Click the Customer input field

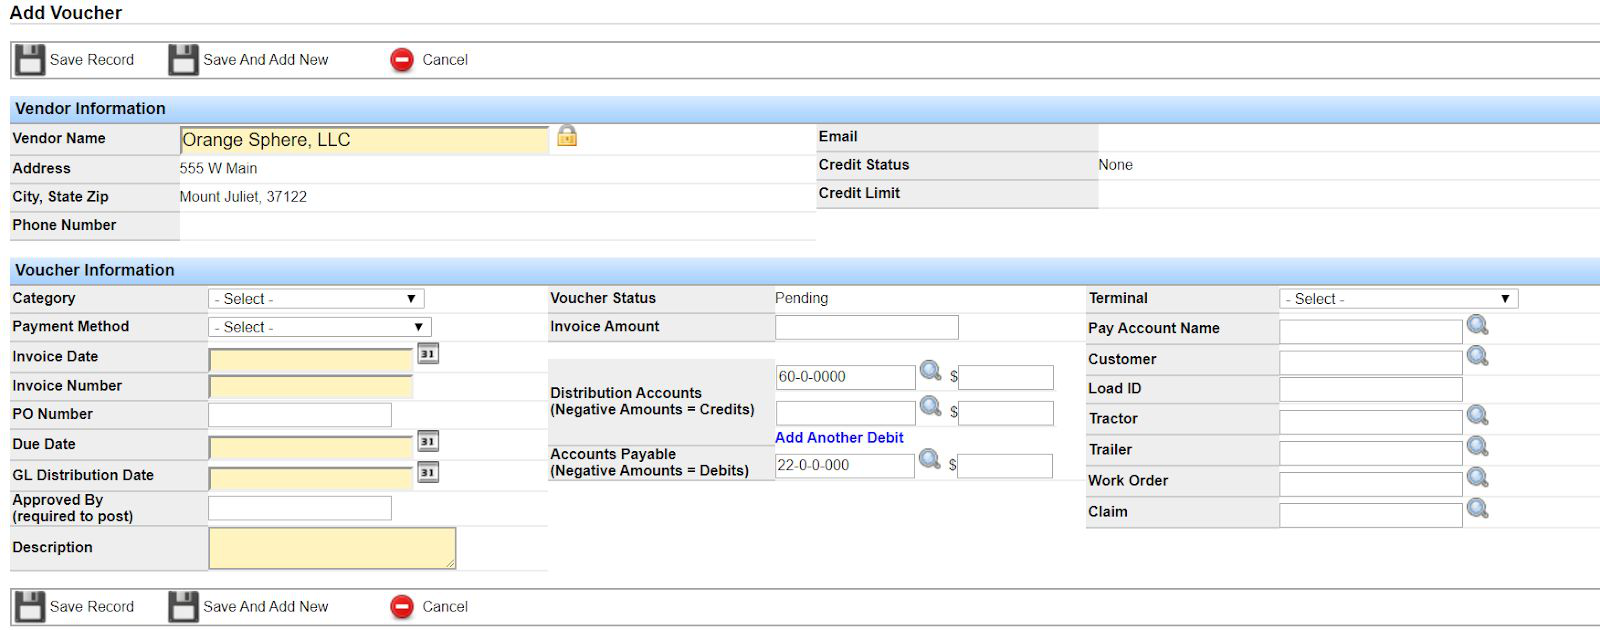point(1371,362)
